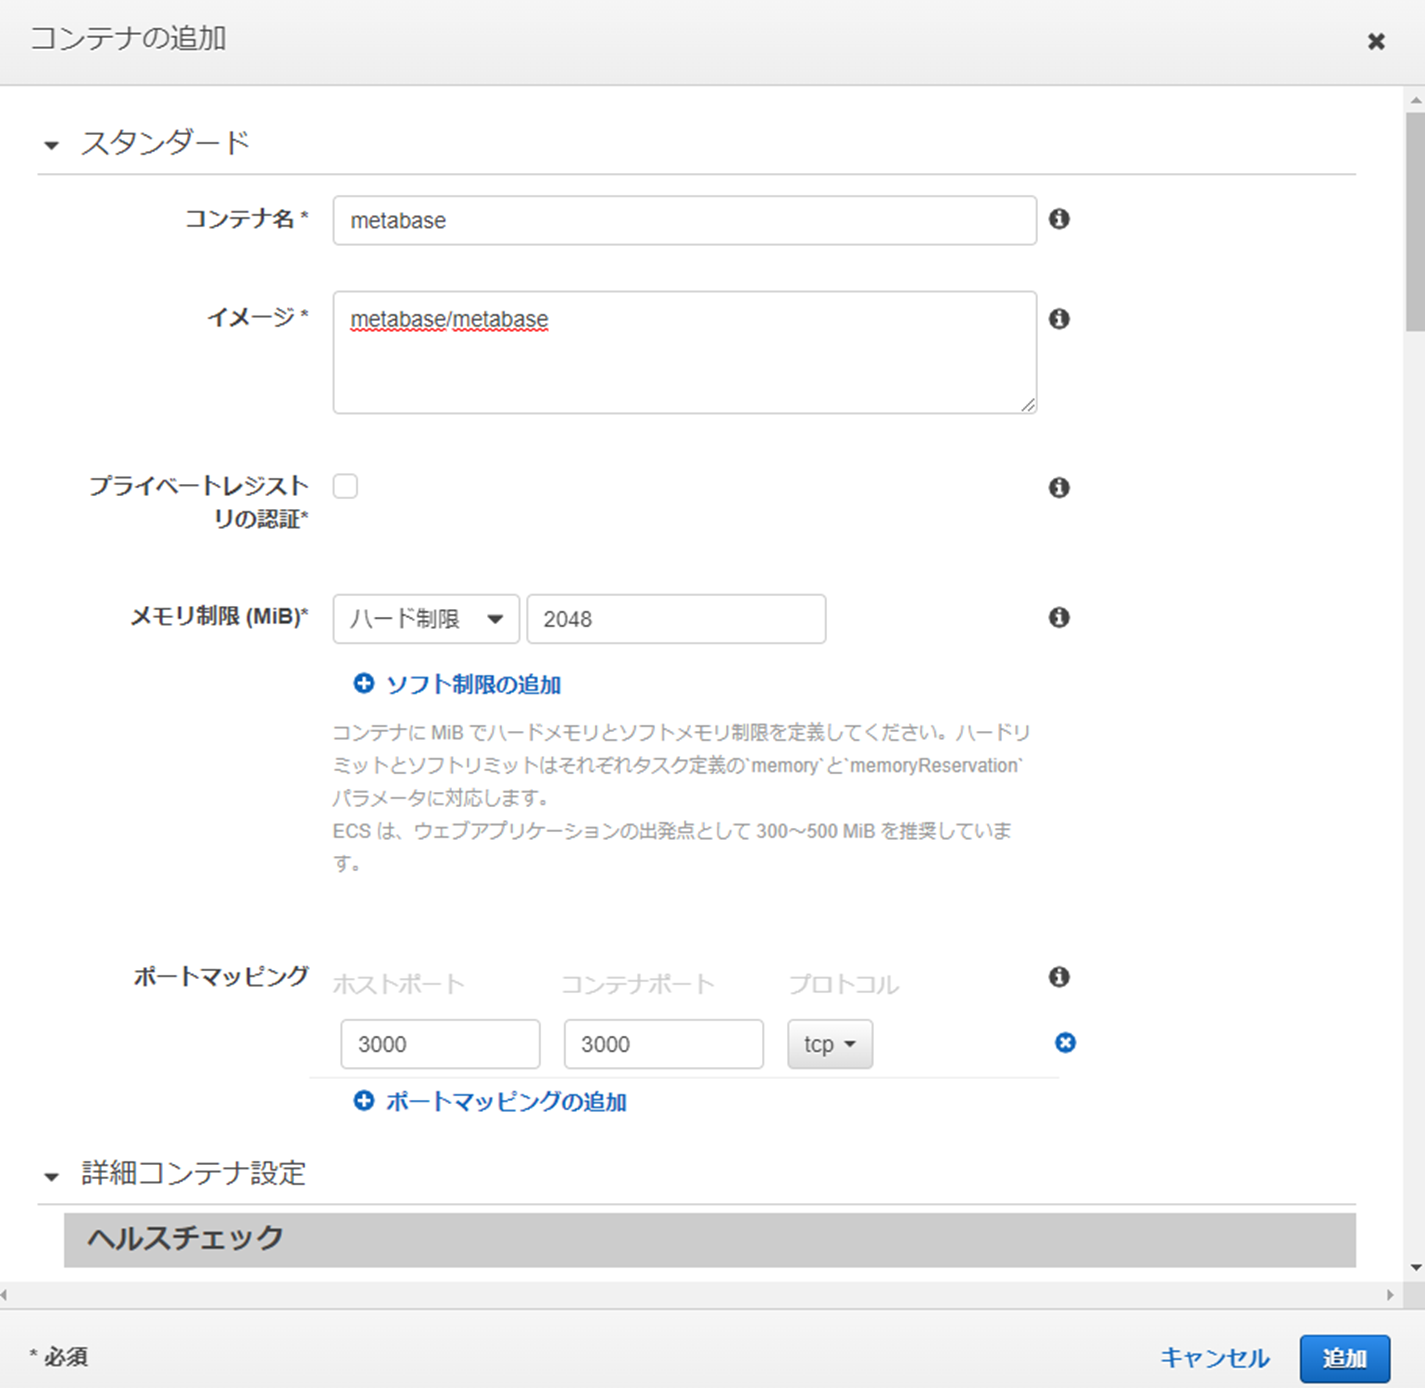
Task: Click ポートマッピングの追加 link
Action: coord(506,1101)
